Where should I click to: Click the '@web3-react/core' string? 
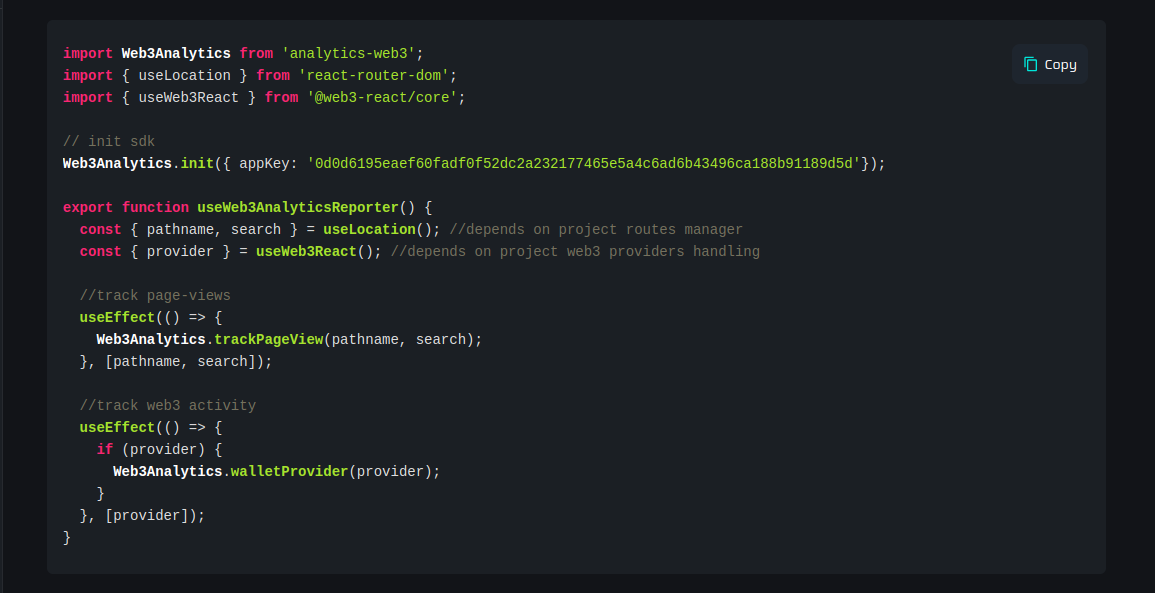383,97
